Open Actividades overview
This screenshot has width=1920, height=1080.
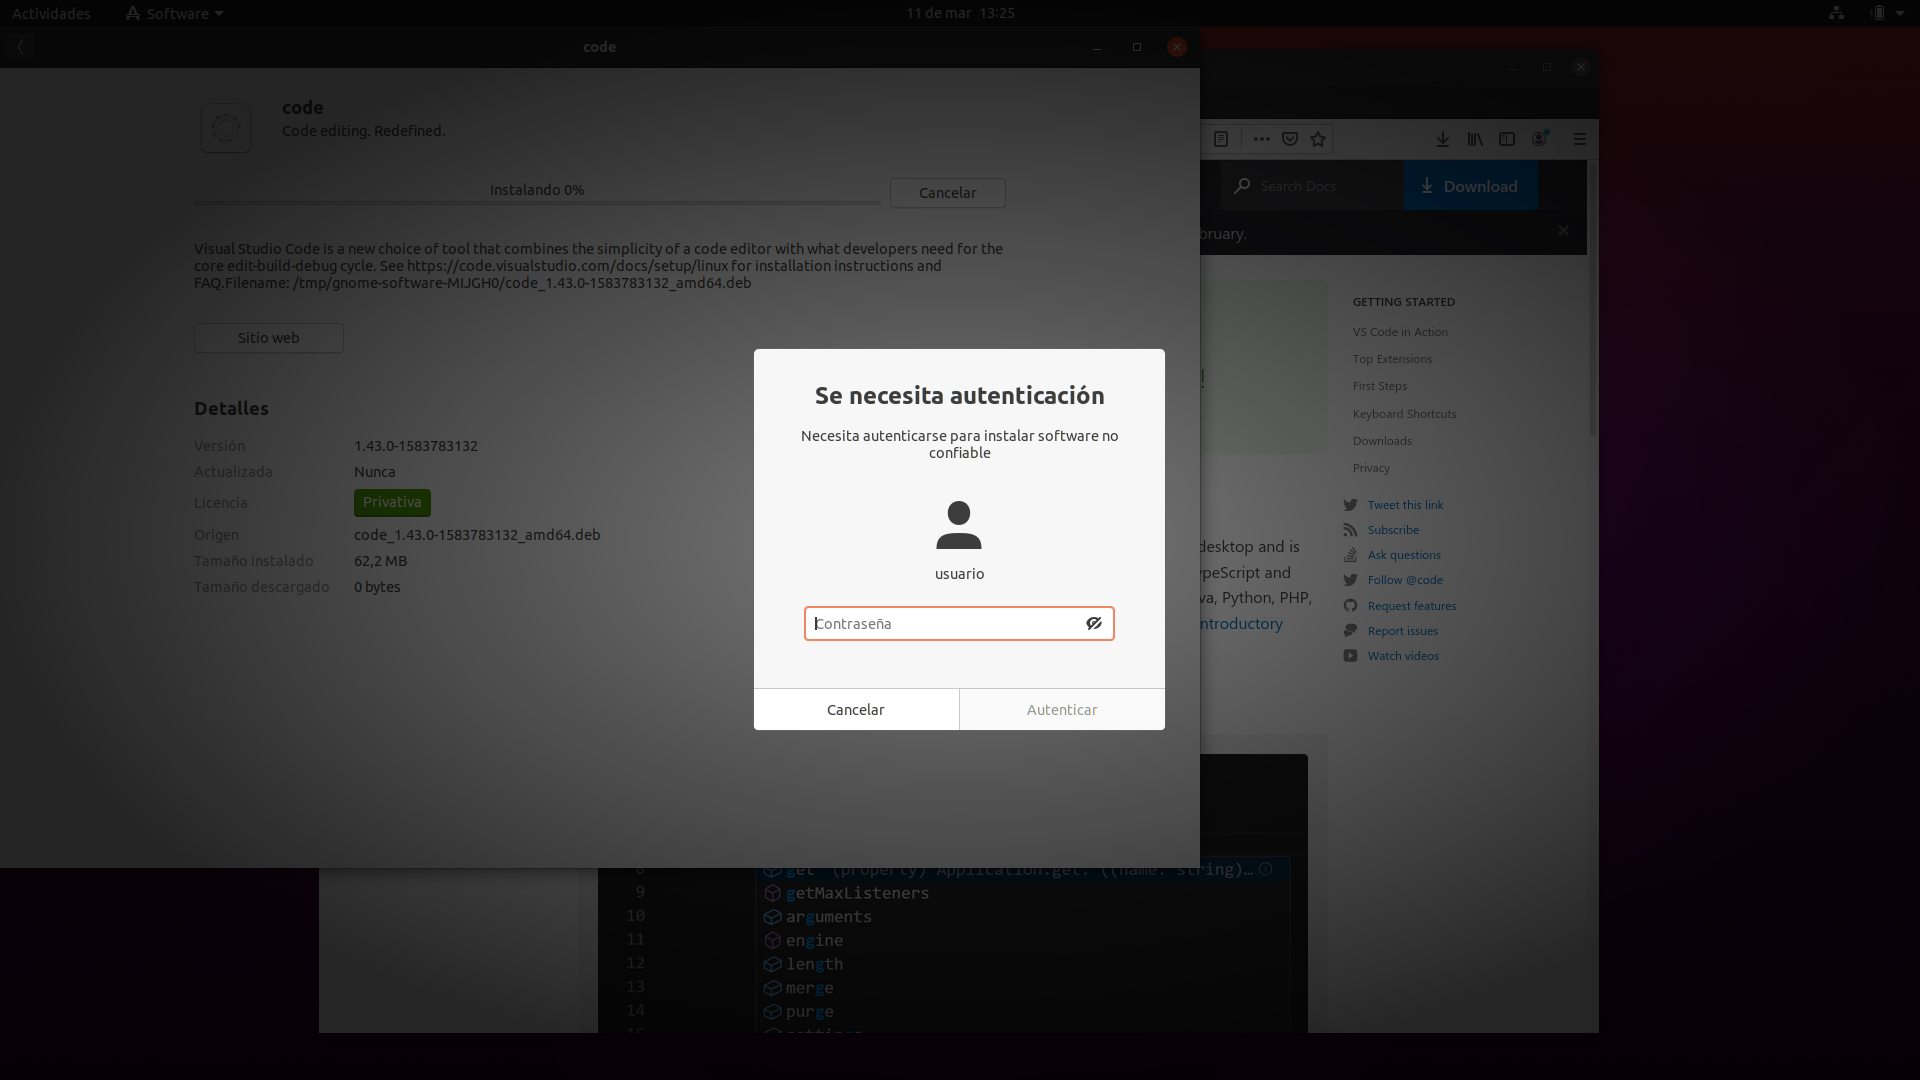(x=51, y=13)
